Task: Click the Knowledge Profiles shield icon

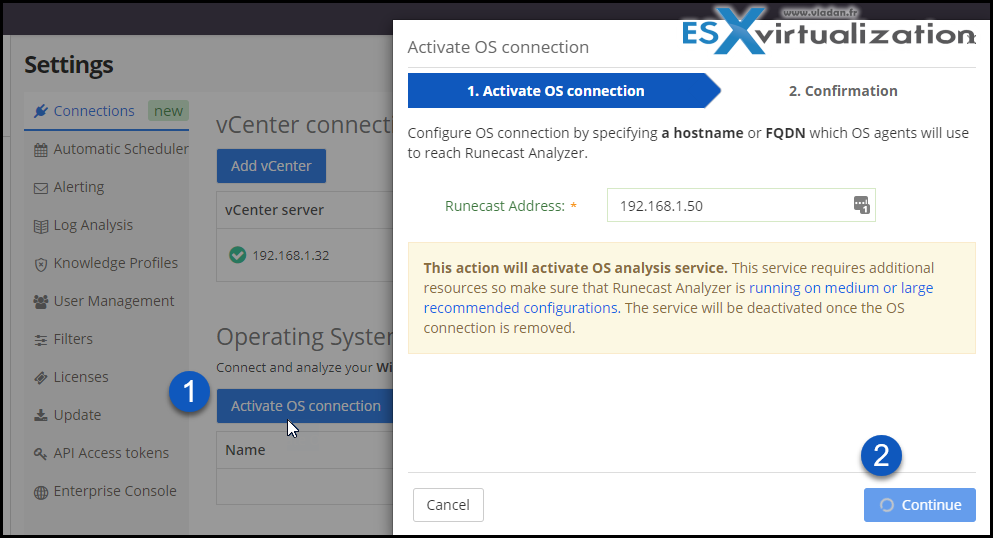Action: coord(41,264)
